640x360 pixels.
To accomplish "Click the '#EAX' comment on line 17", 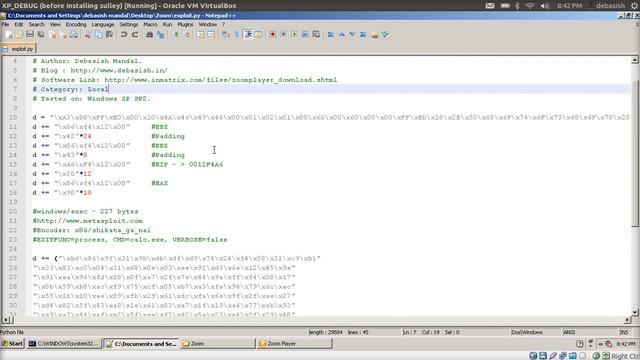I will [159, 183].
